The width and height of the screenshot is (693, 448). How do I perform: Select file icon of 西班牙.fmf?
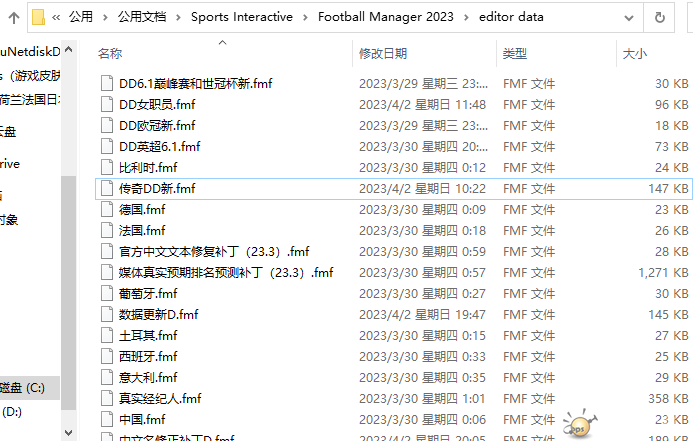pyautogui.click(x=107, y=356)
